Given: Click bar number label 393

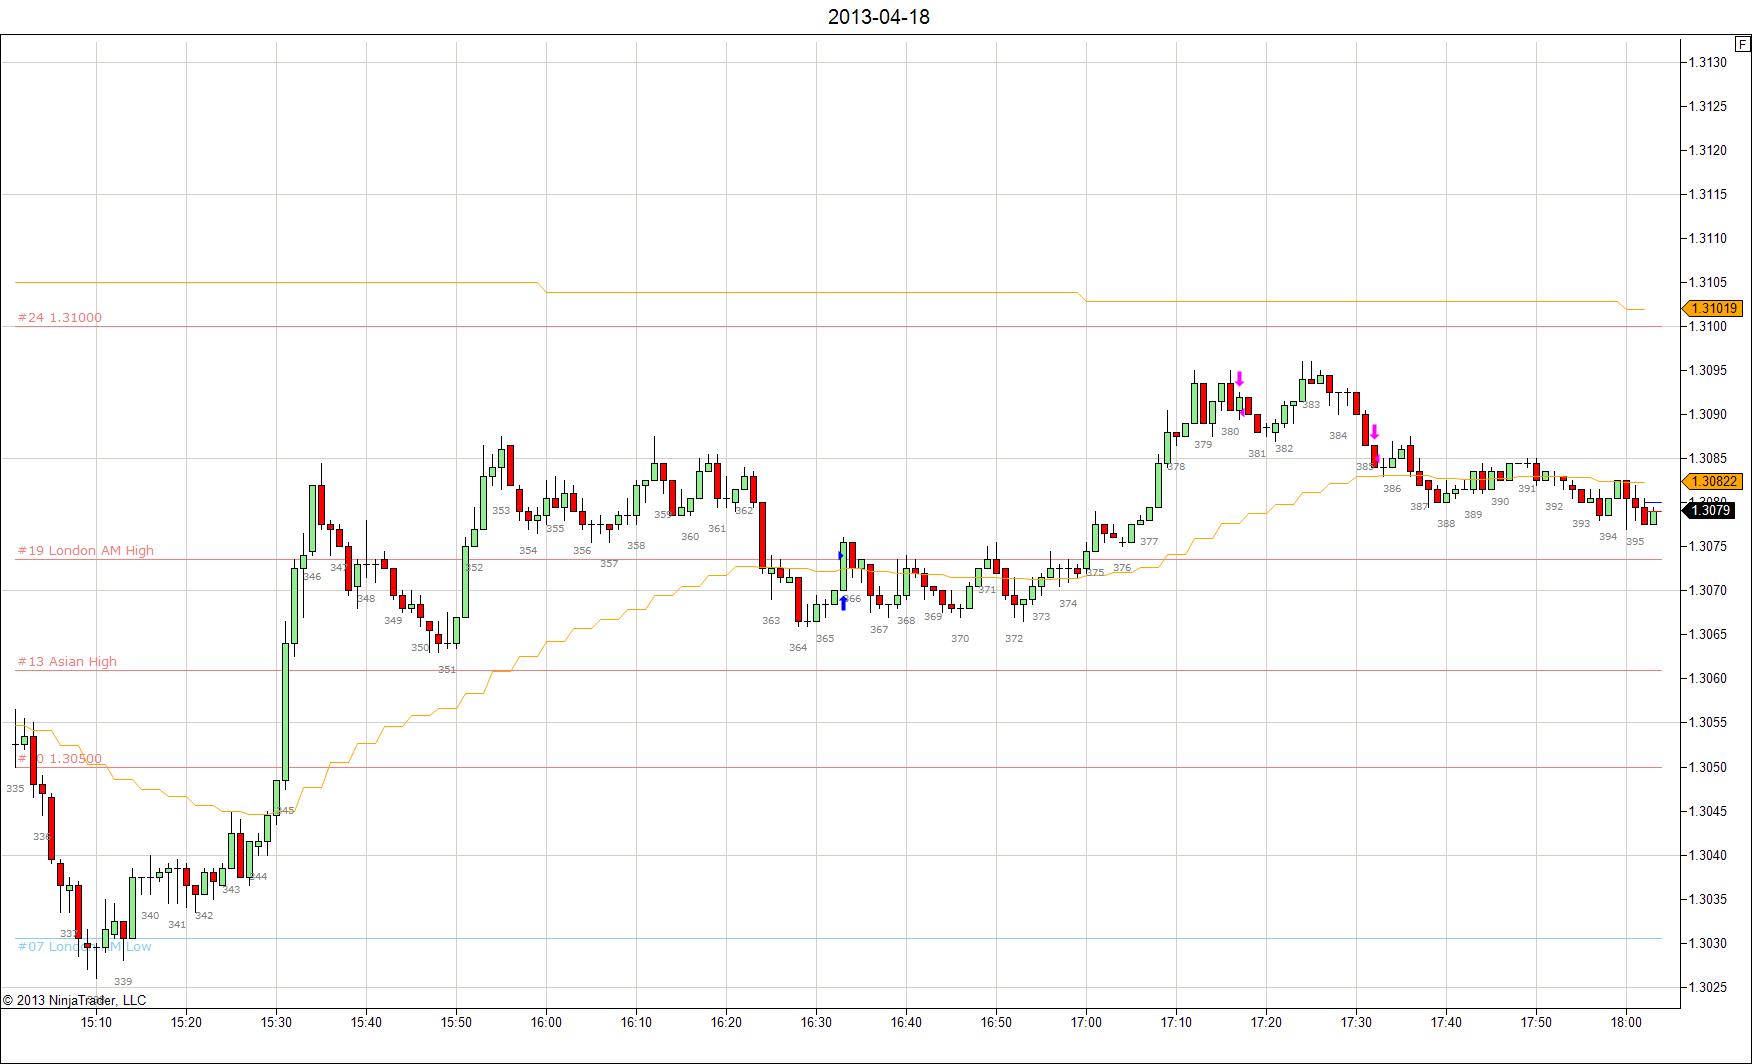Looking at the screenshot, I should coord(1581,524).
